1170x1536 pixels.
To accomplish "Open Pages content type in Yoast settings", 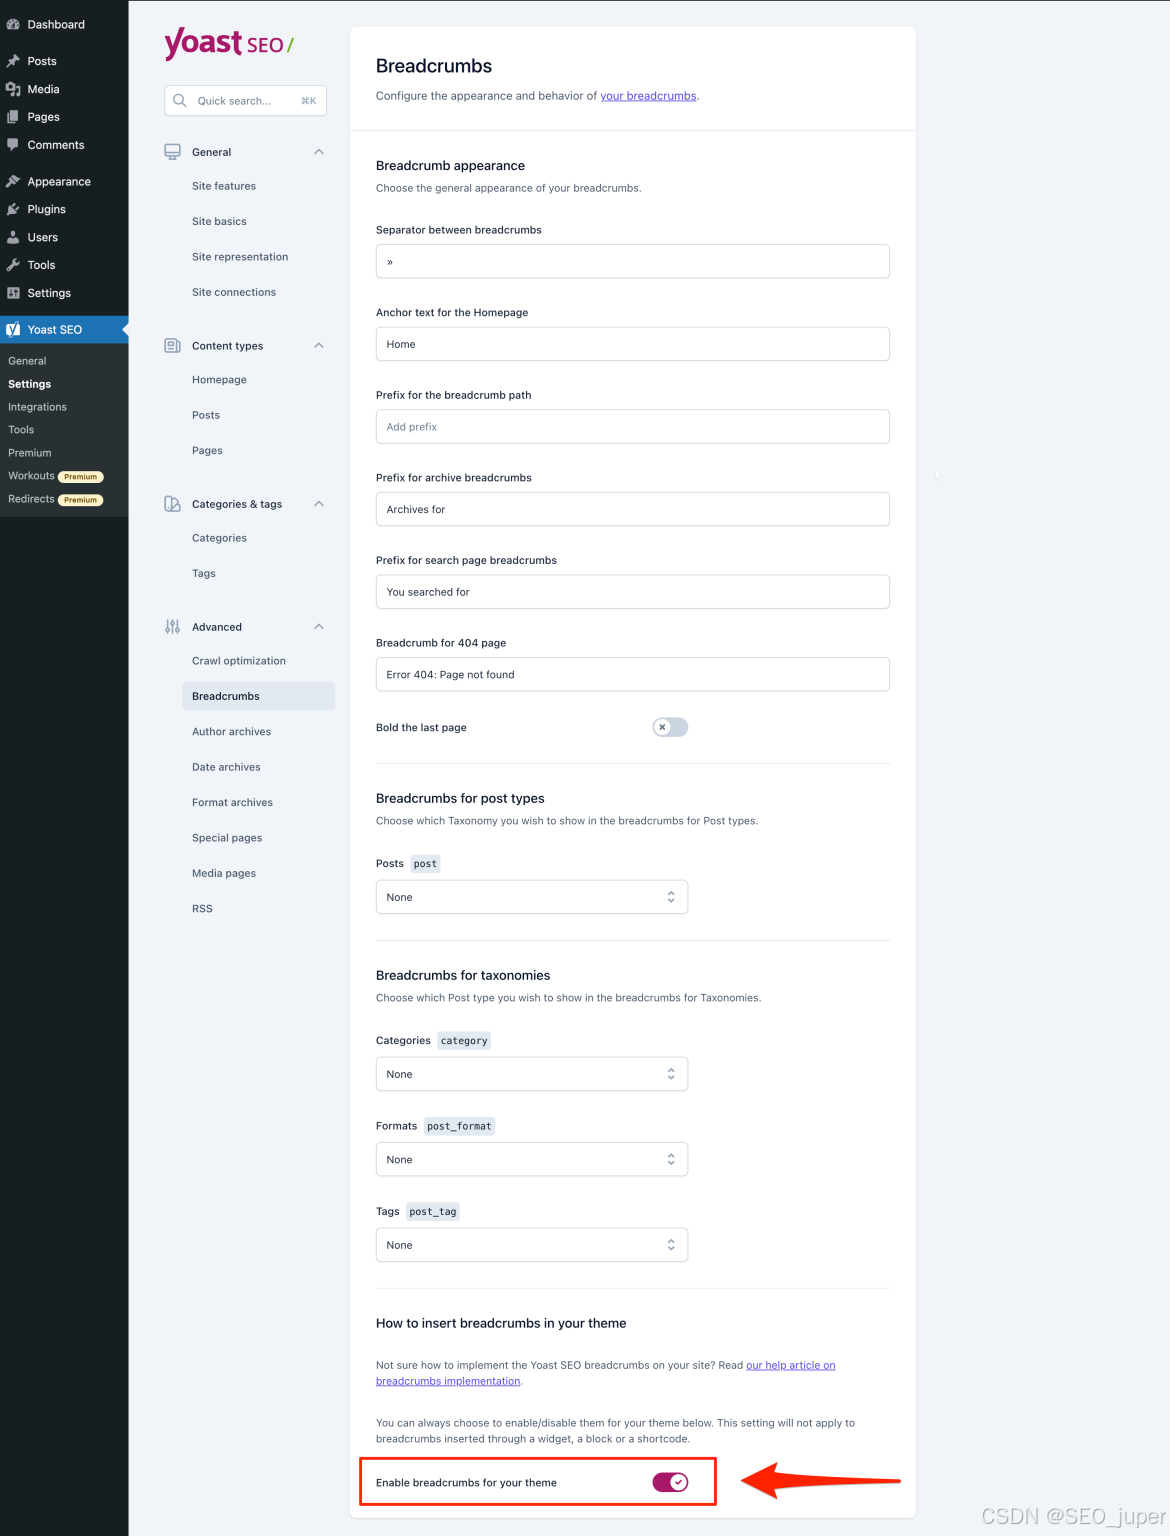I will click(207, 451).
